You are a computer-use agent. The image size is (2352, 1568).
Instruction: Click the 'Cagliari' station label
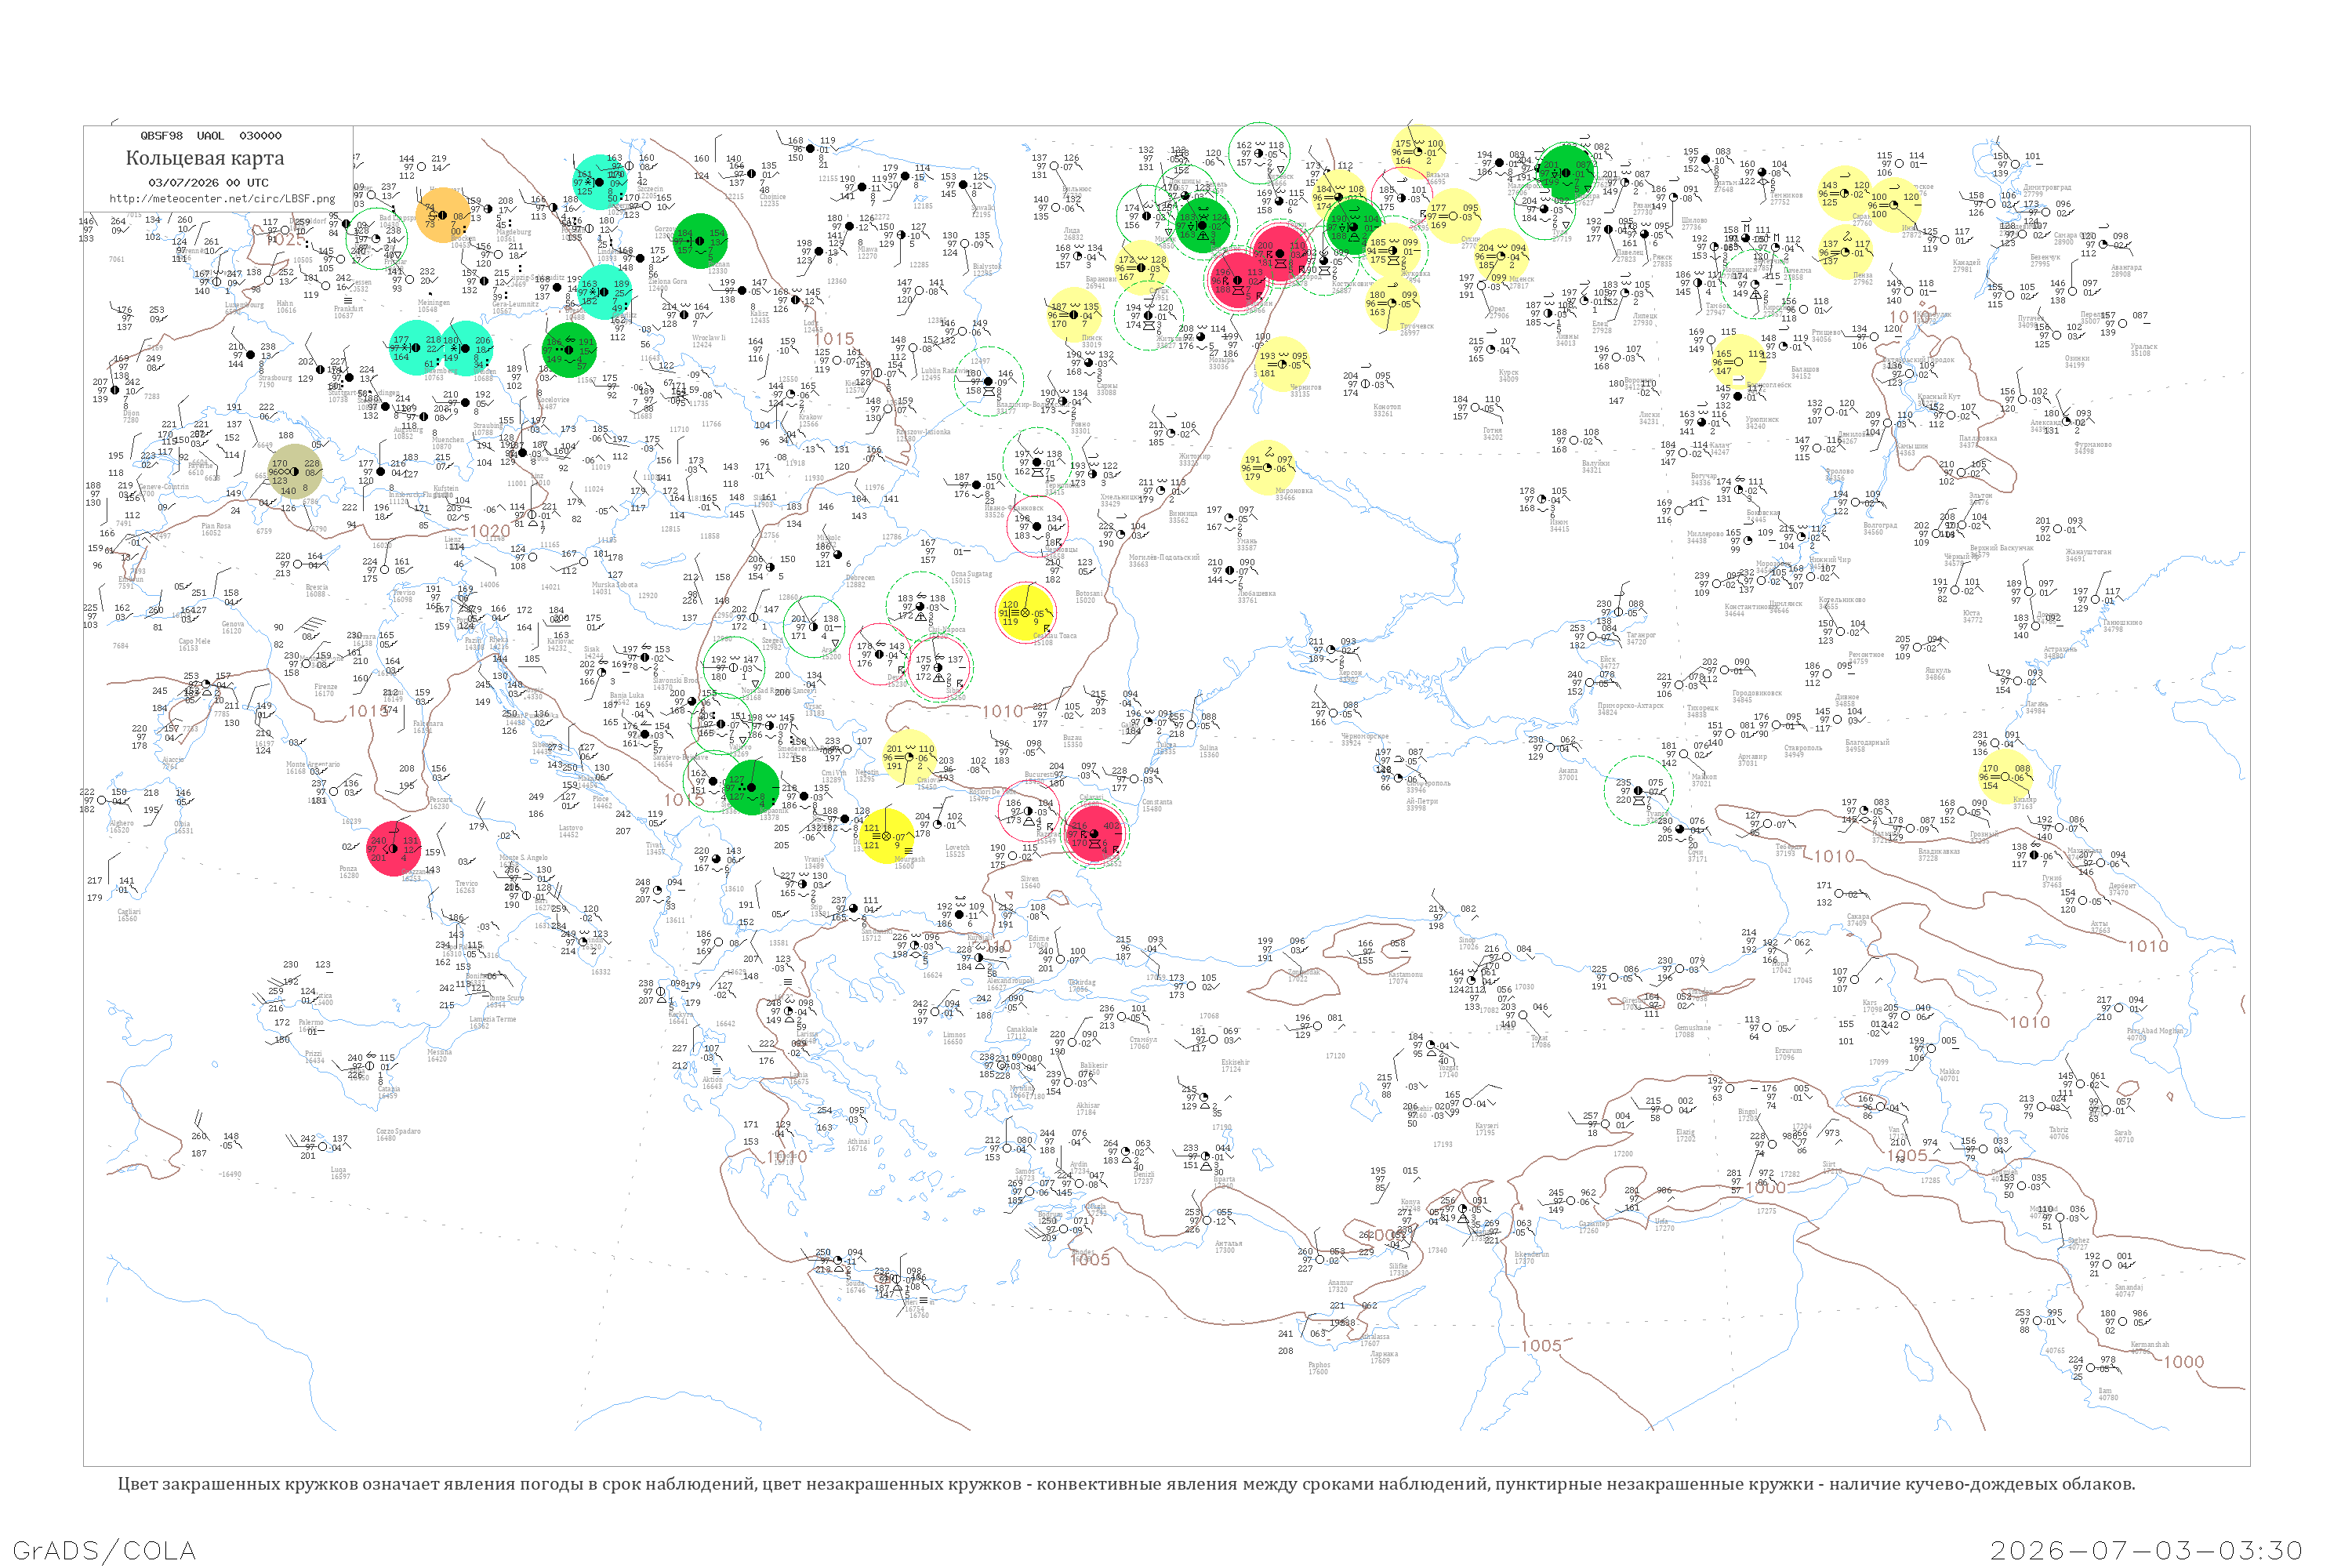(128, 912)
